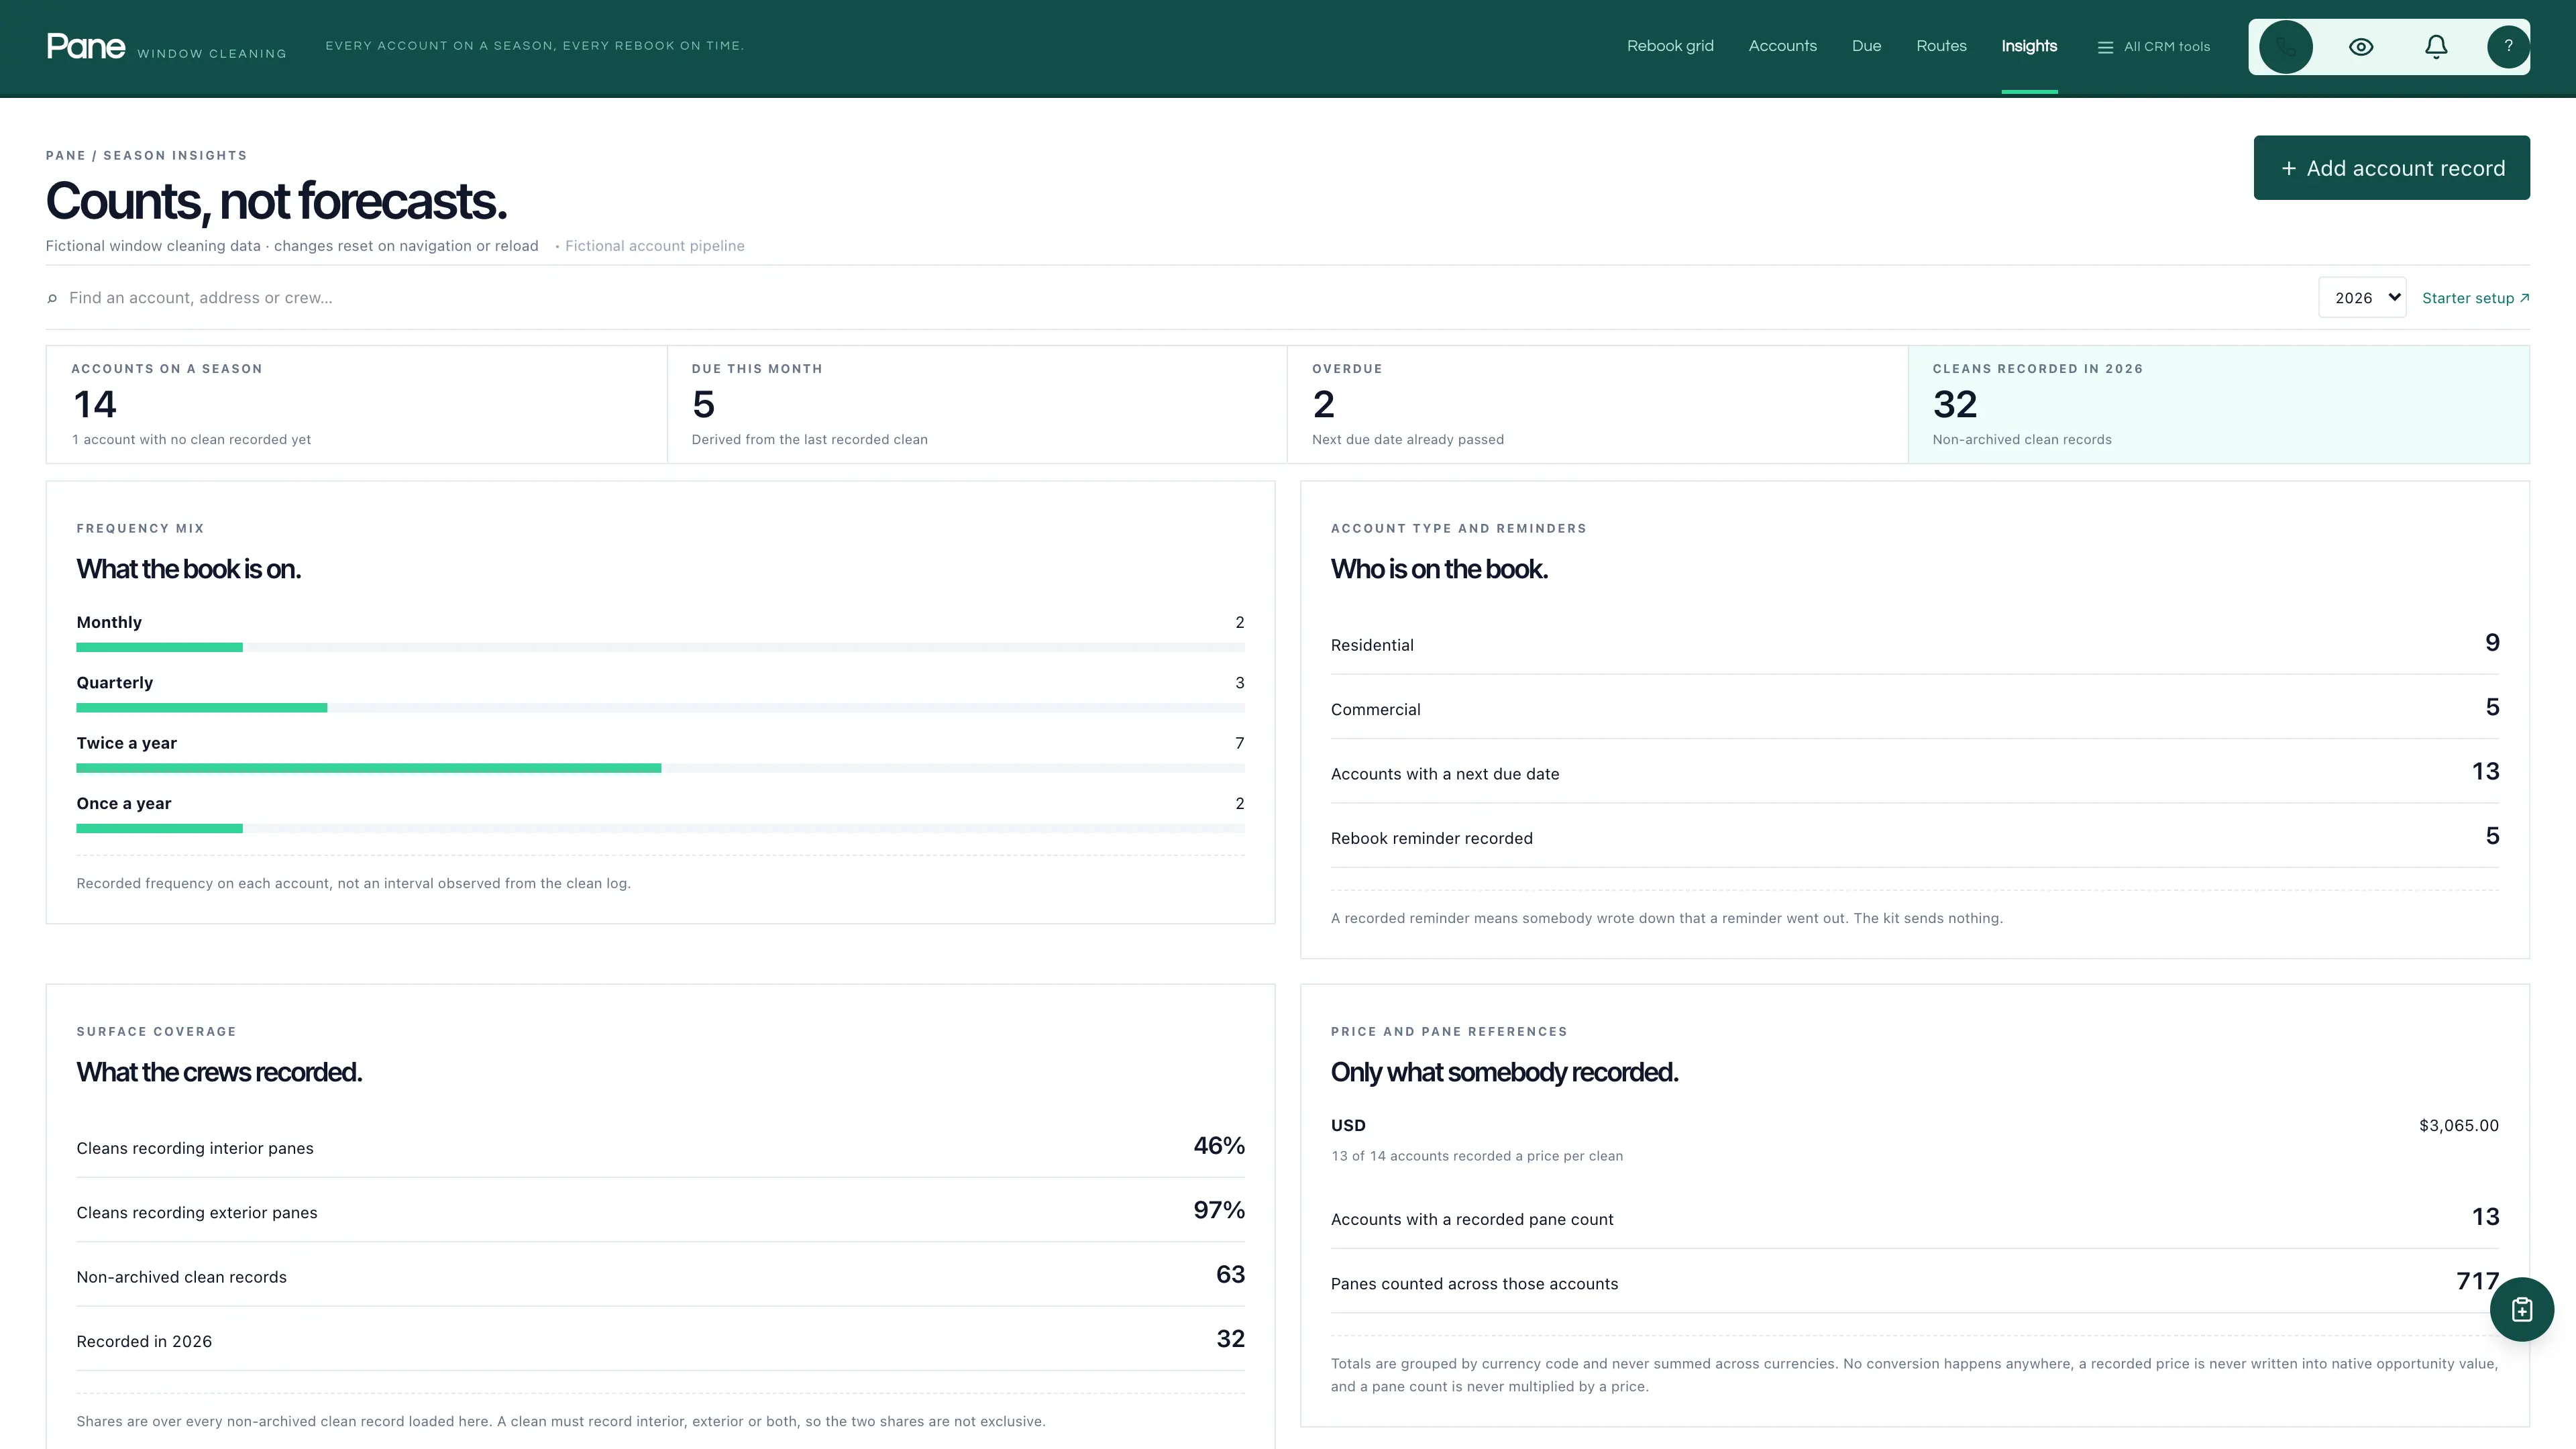Click the Add account record button
The height and width of the screenshot is (1449, 2576).
pyautogui.click(x=2391, y=168)
